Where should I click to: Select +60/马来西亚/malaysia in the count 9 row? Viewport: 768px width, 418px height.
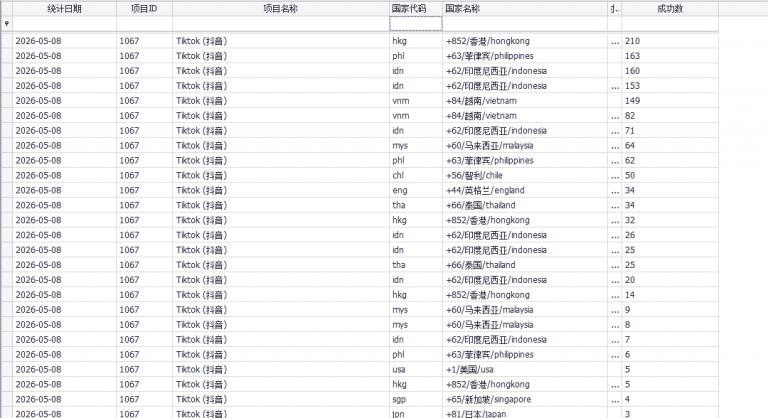[525, 310]
